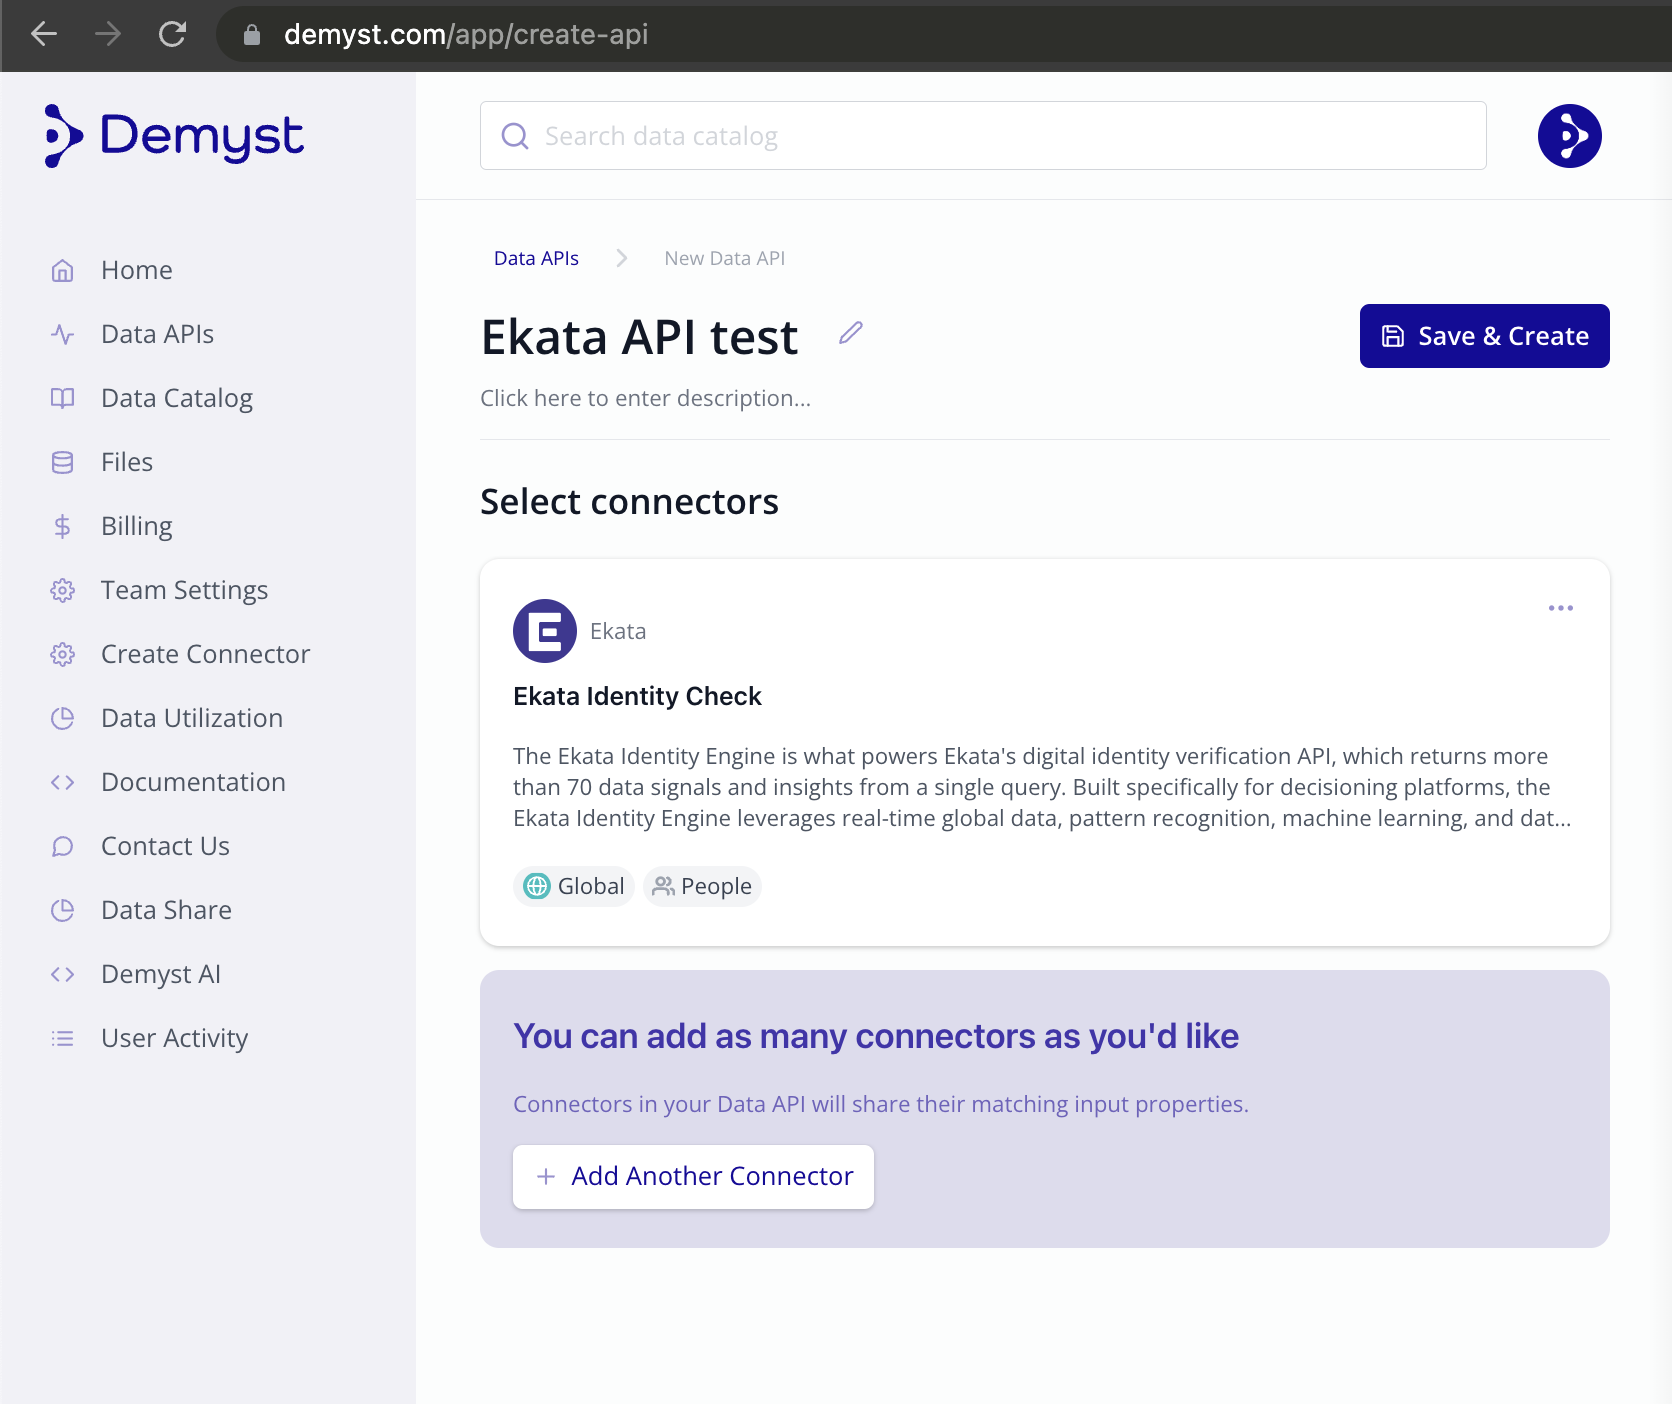Select Create Connector in the sidebar
Screen dimensions: 1672x1404
click(x=206, y=654)
